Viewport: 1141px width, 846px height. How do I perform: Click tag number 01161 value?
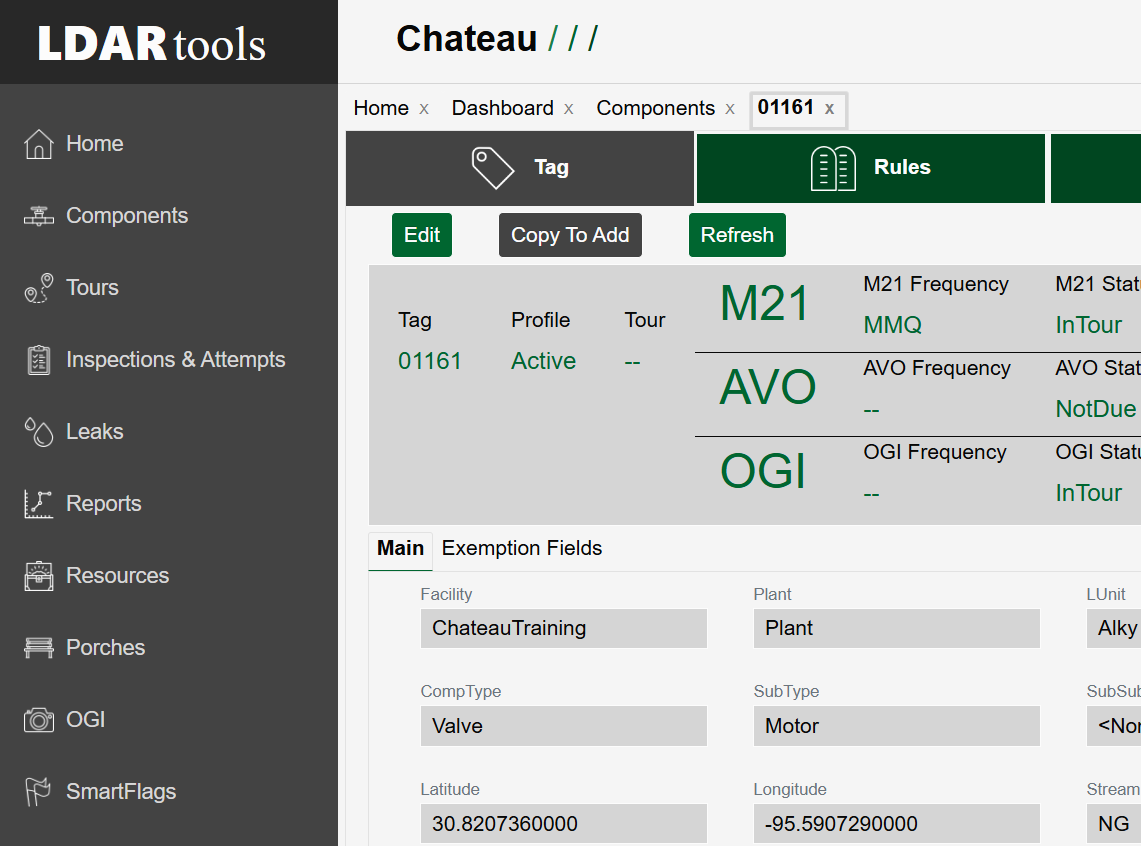pyautogui.click(x=430, y=362)
